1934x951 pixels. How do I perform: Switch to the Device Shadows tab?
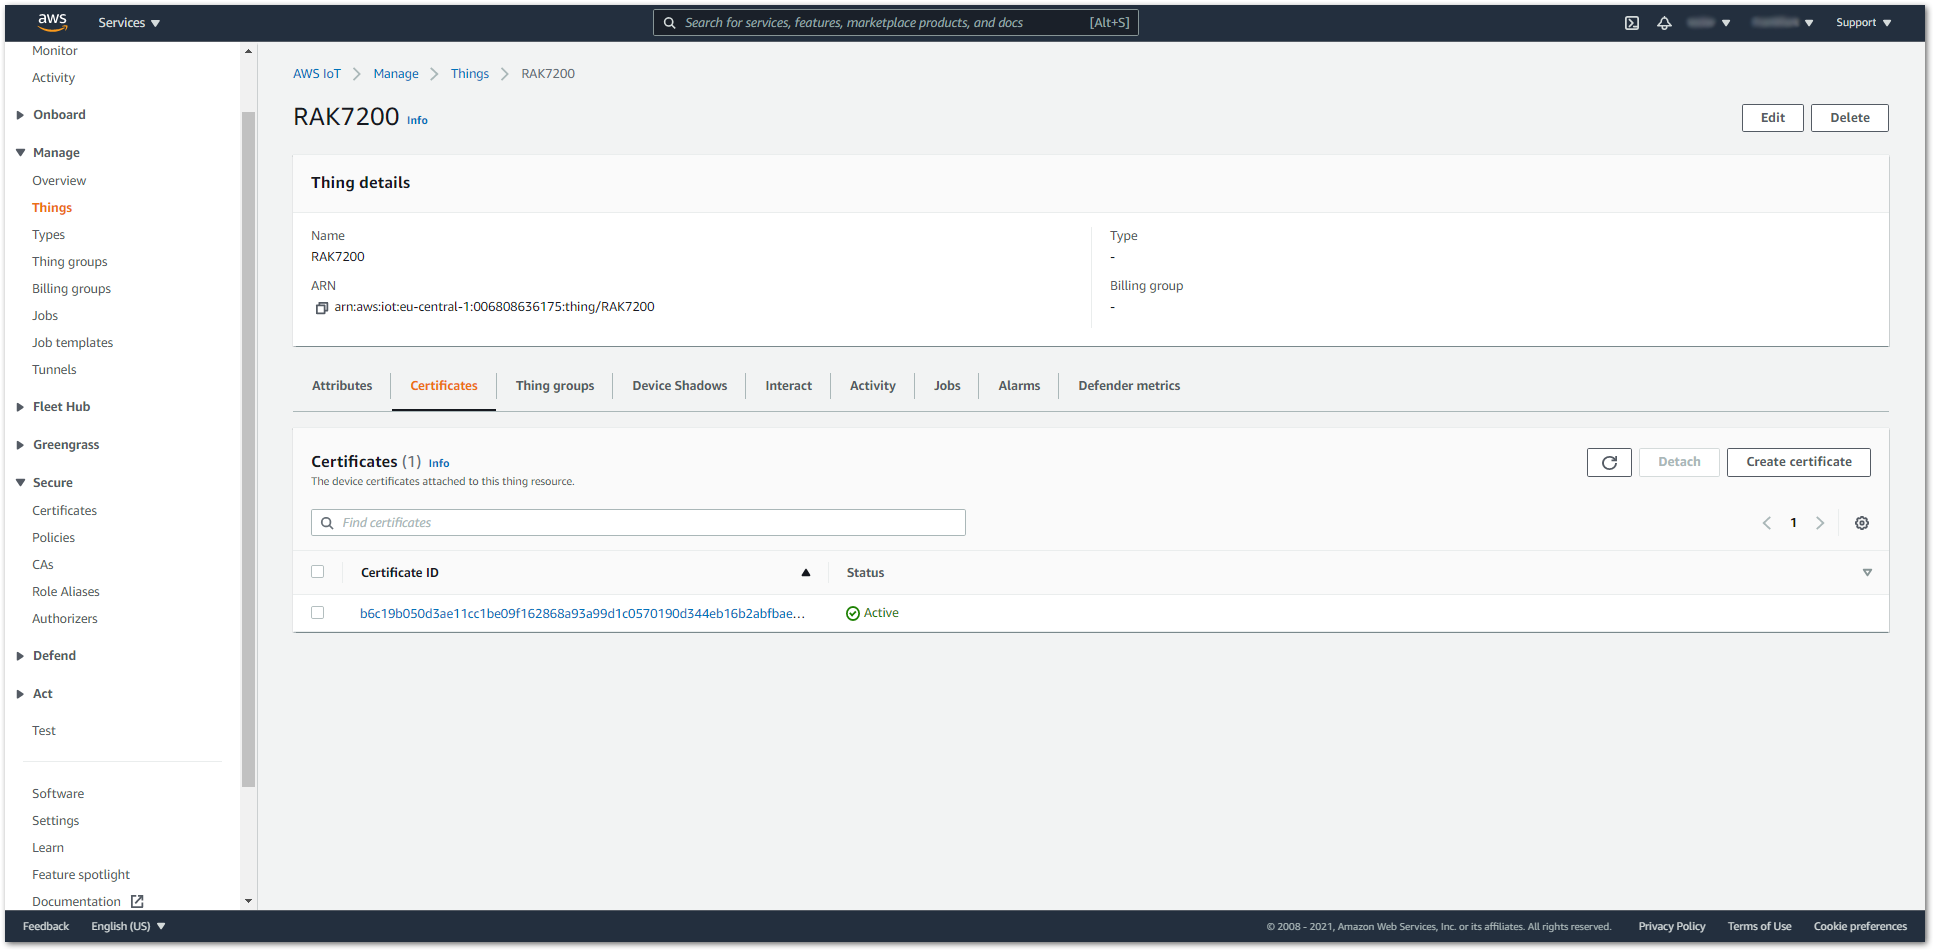[679, 385]
